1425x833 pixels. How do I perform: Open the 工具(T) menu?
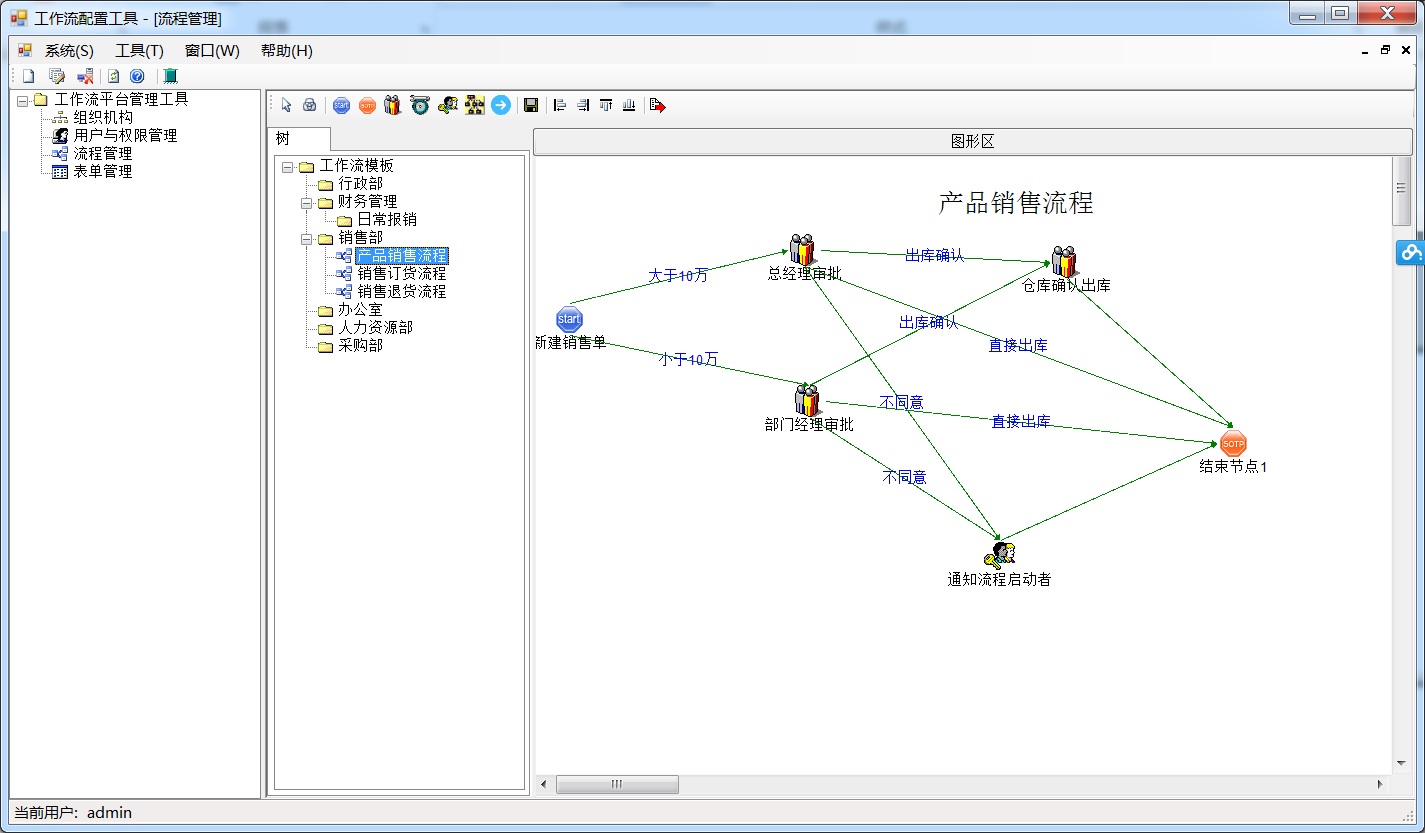click(x=139, y=51)
